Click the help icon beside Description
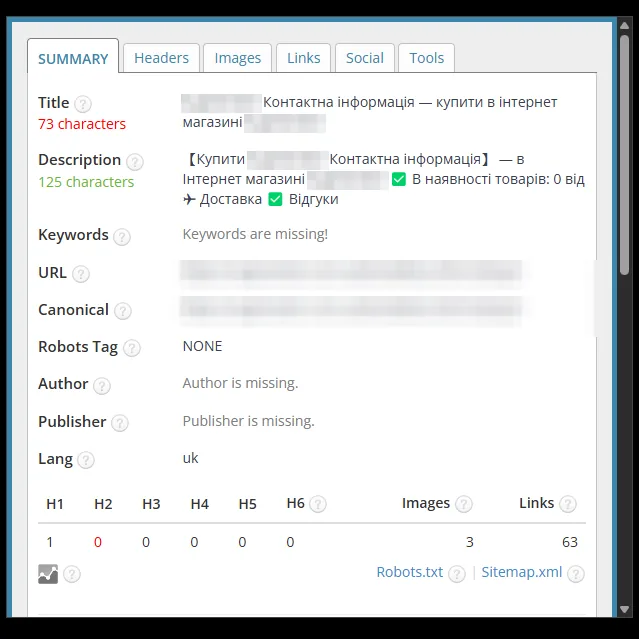The width and height of the screenshot is (639, 639). pyautogui.click(x=134, y=162)
